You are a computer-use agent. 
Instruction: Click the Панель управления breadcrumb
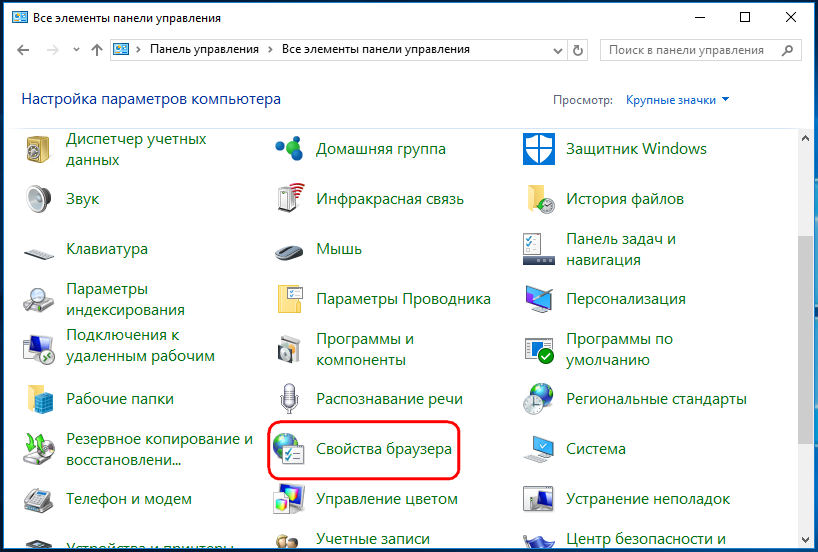pyautogui.click(x=204, y=50)
